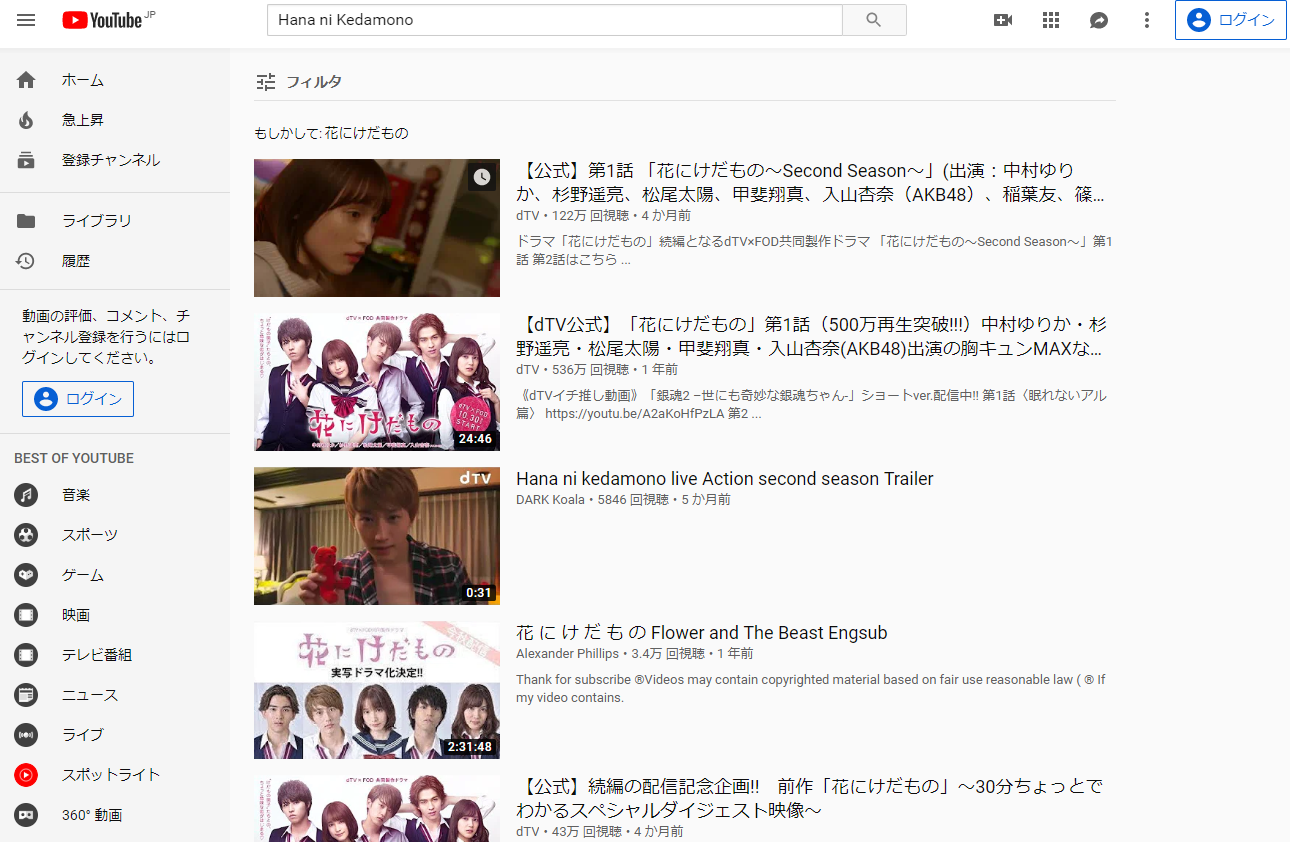Open the 2:31:48 Engsub video thumbnail
The height and width of the screenshot is (842, 1290).
click(377, 690)
